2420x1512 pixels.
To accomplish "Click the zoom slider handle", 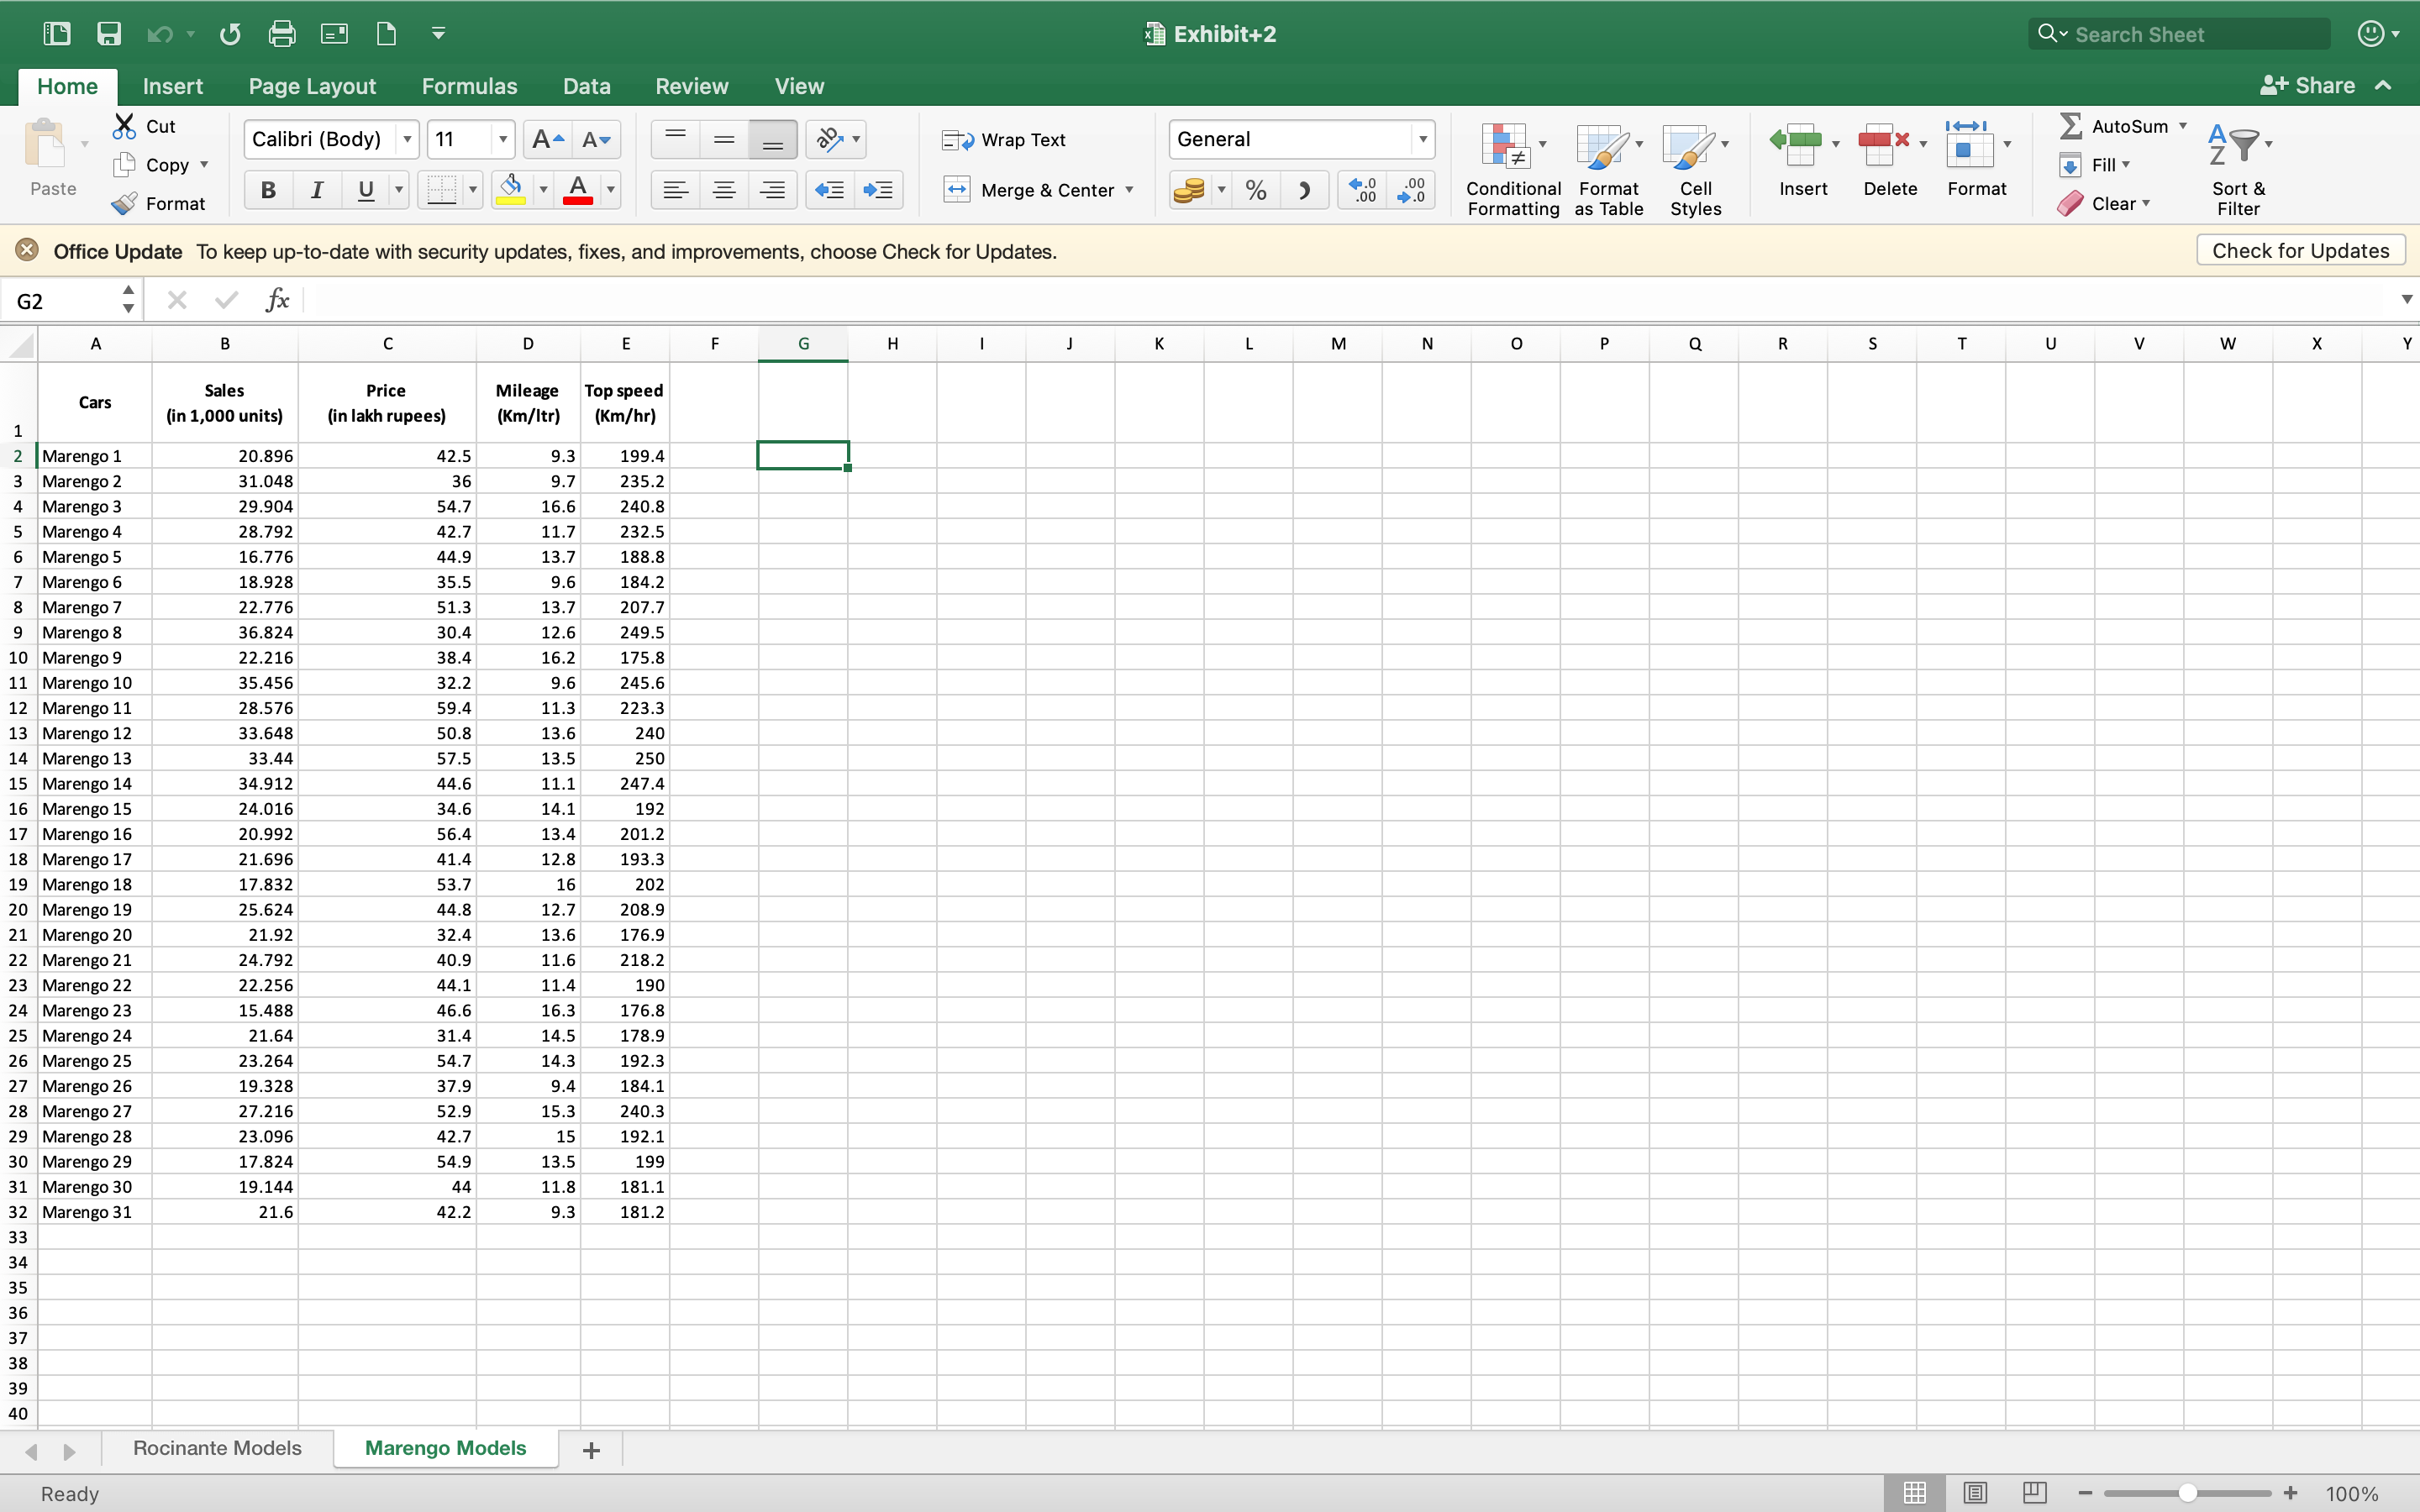I will coord(2188,1493).
